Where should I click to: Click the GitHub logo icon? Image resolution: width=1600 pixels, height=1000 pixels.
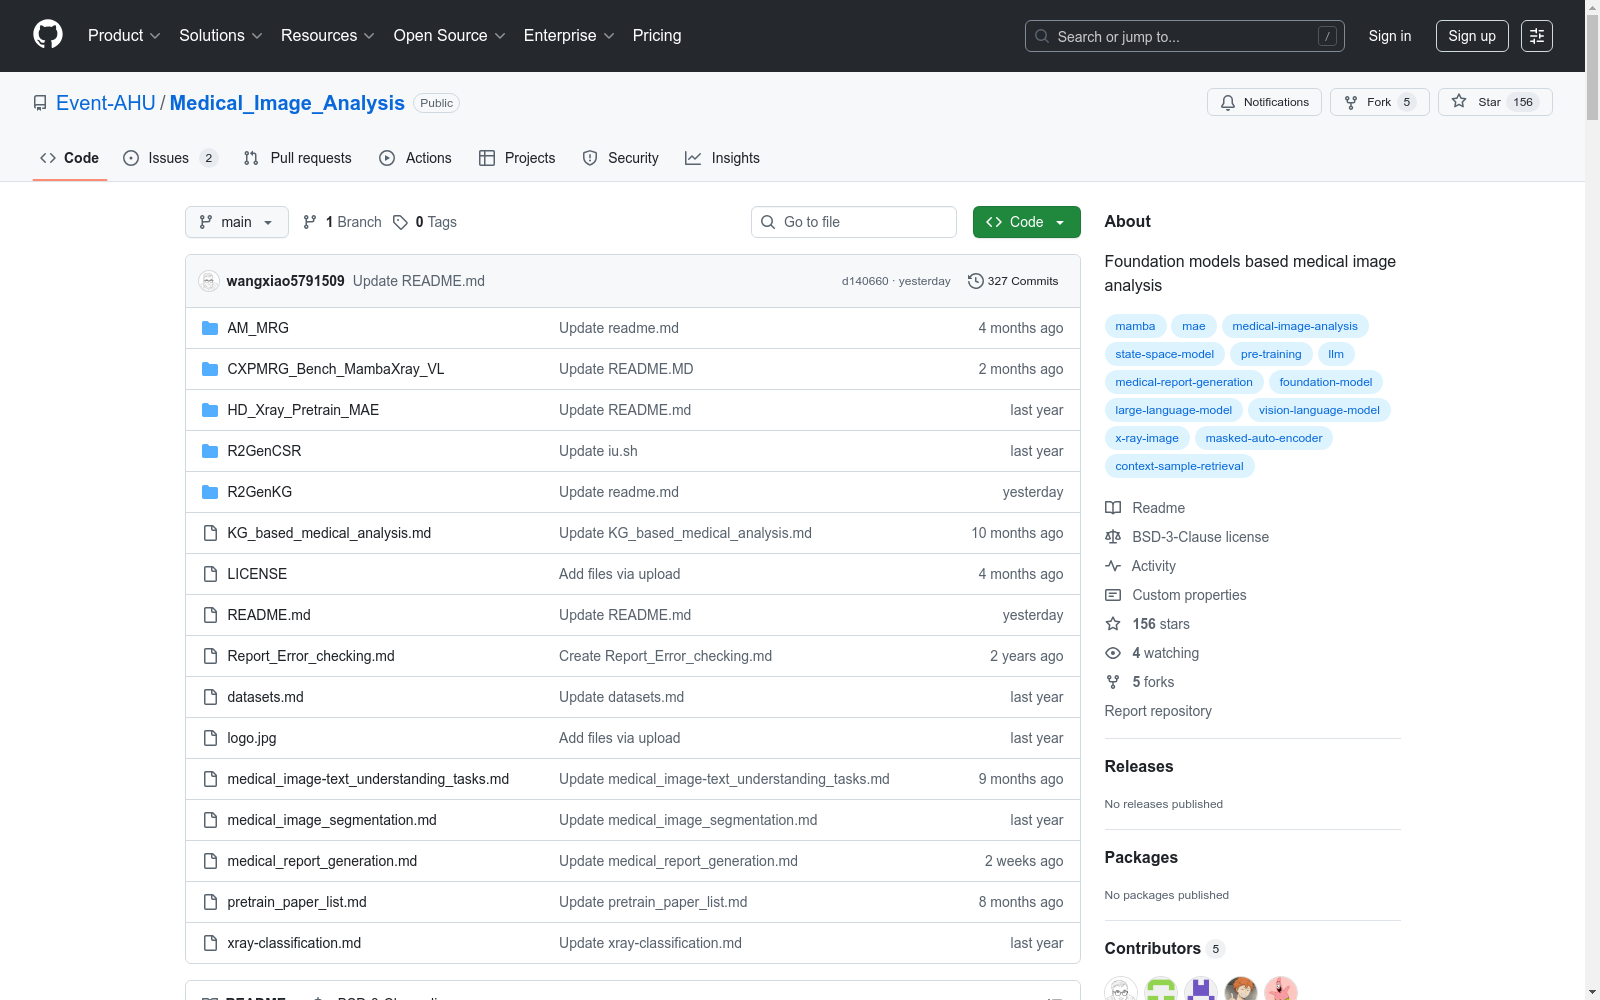pos(48,35)
